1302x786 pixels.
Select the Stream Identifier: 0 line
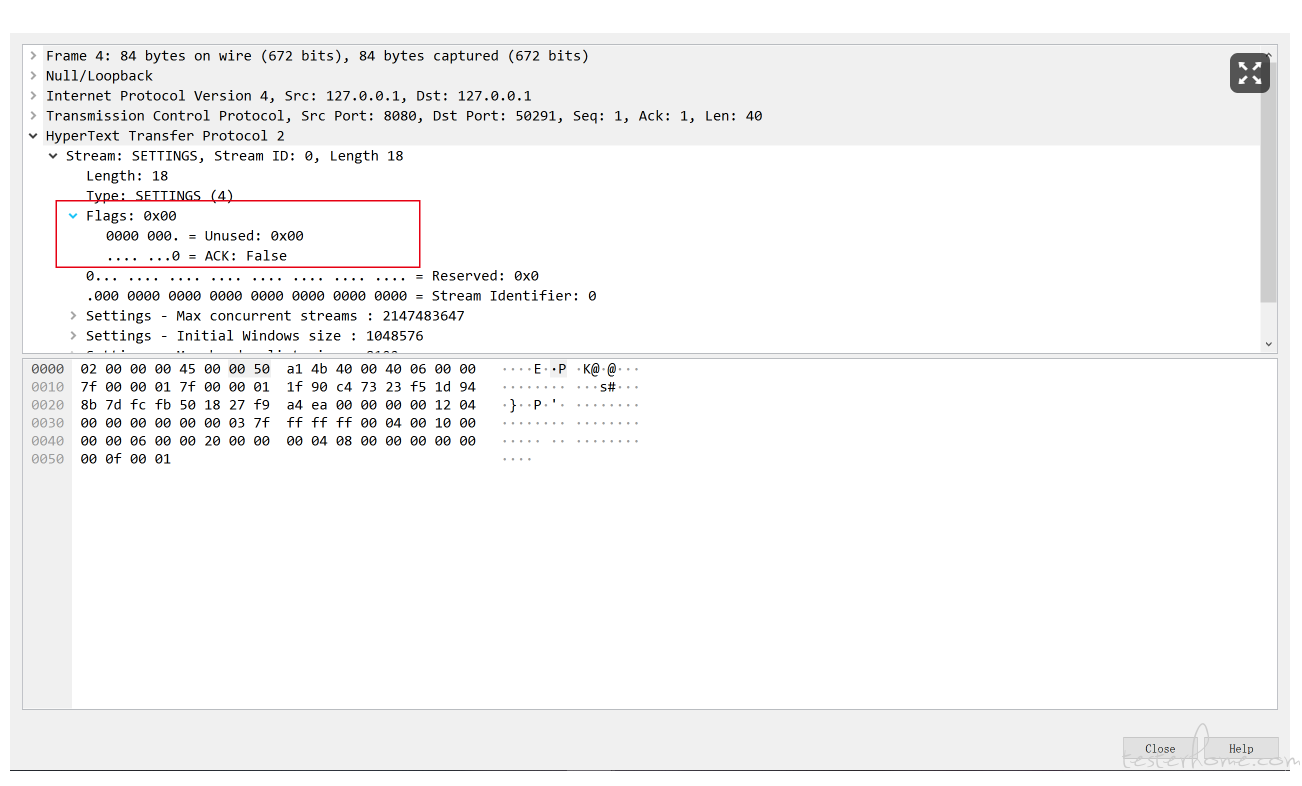(x=340, y=296)
